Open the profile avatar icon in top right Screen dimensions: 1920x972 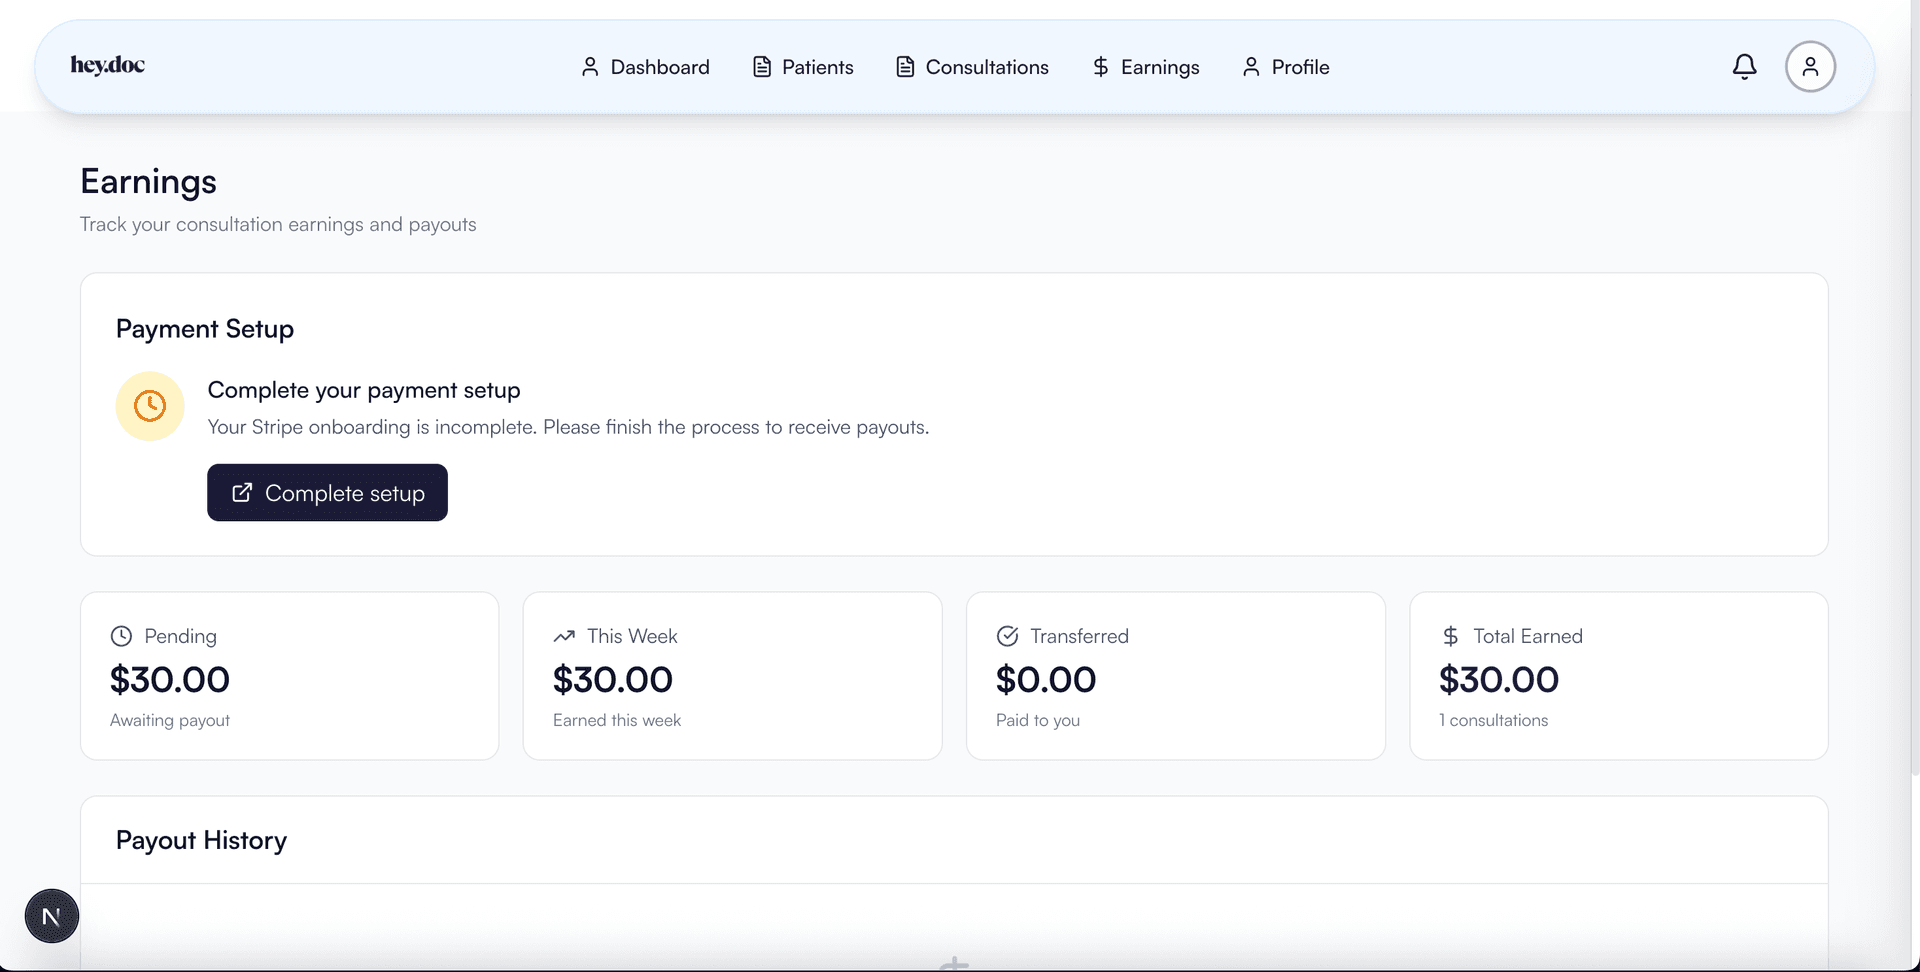tap(1810, 66)
